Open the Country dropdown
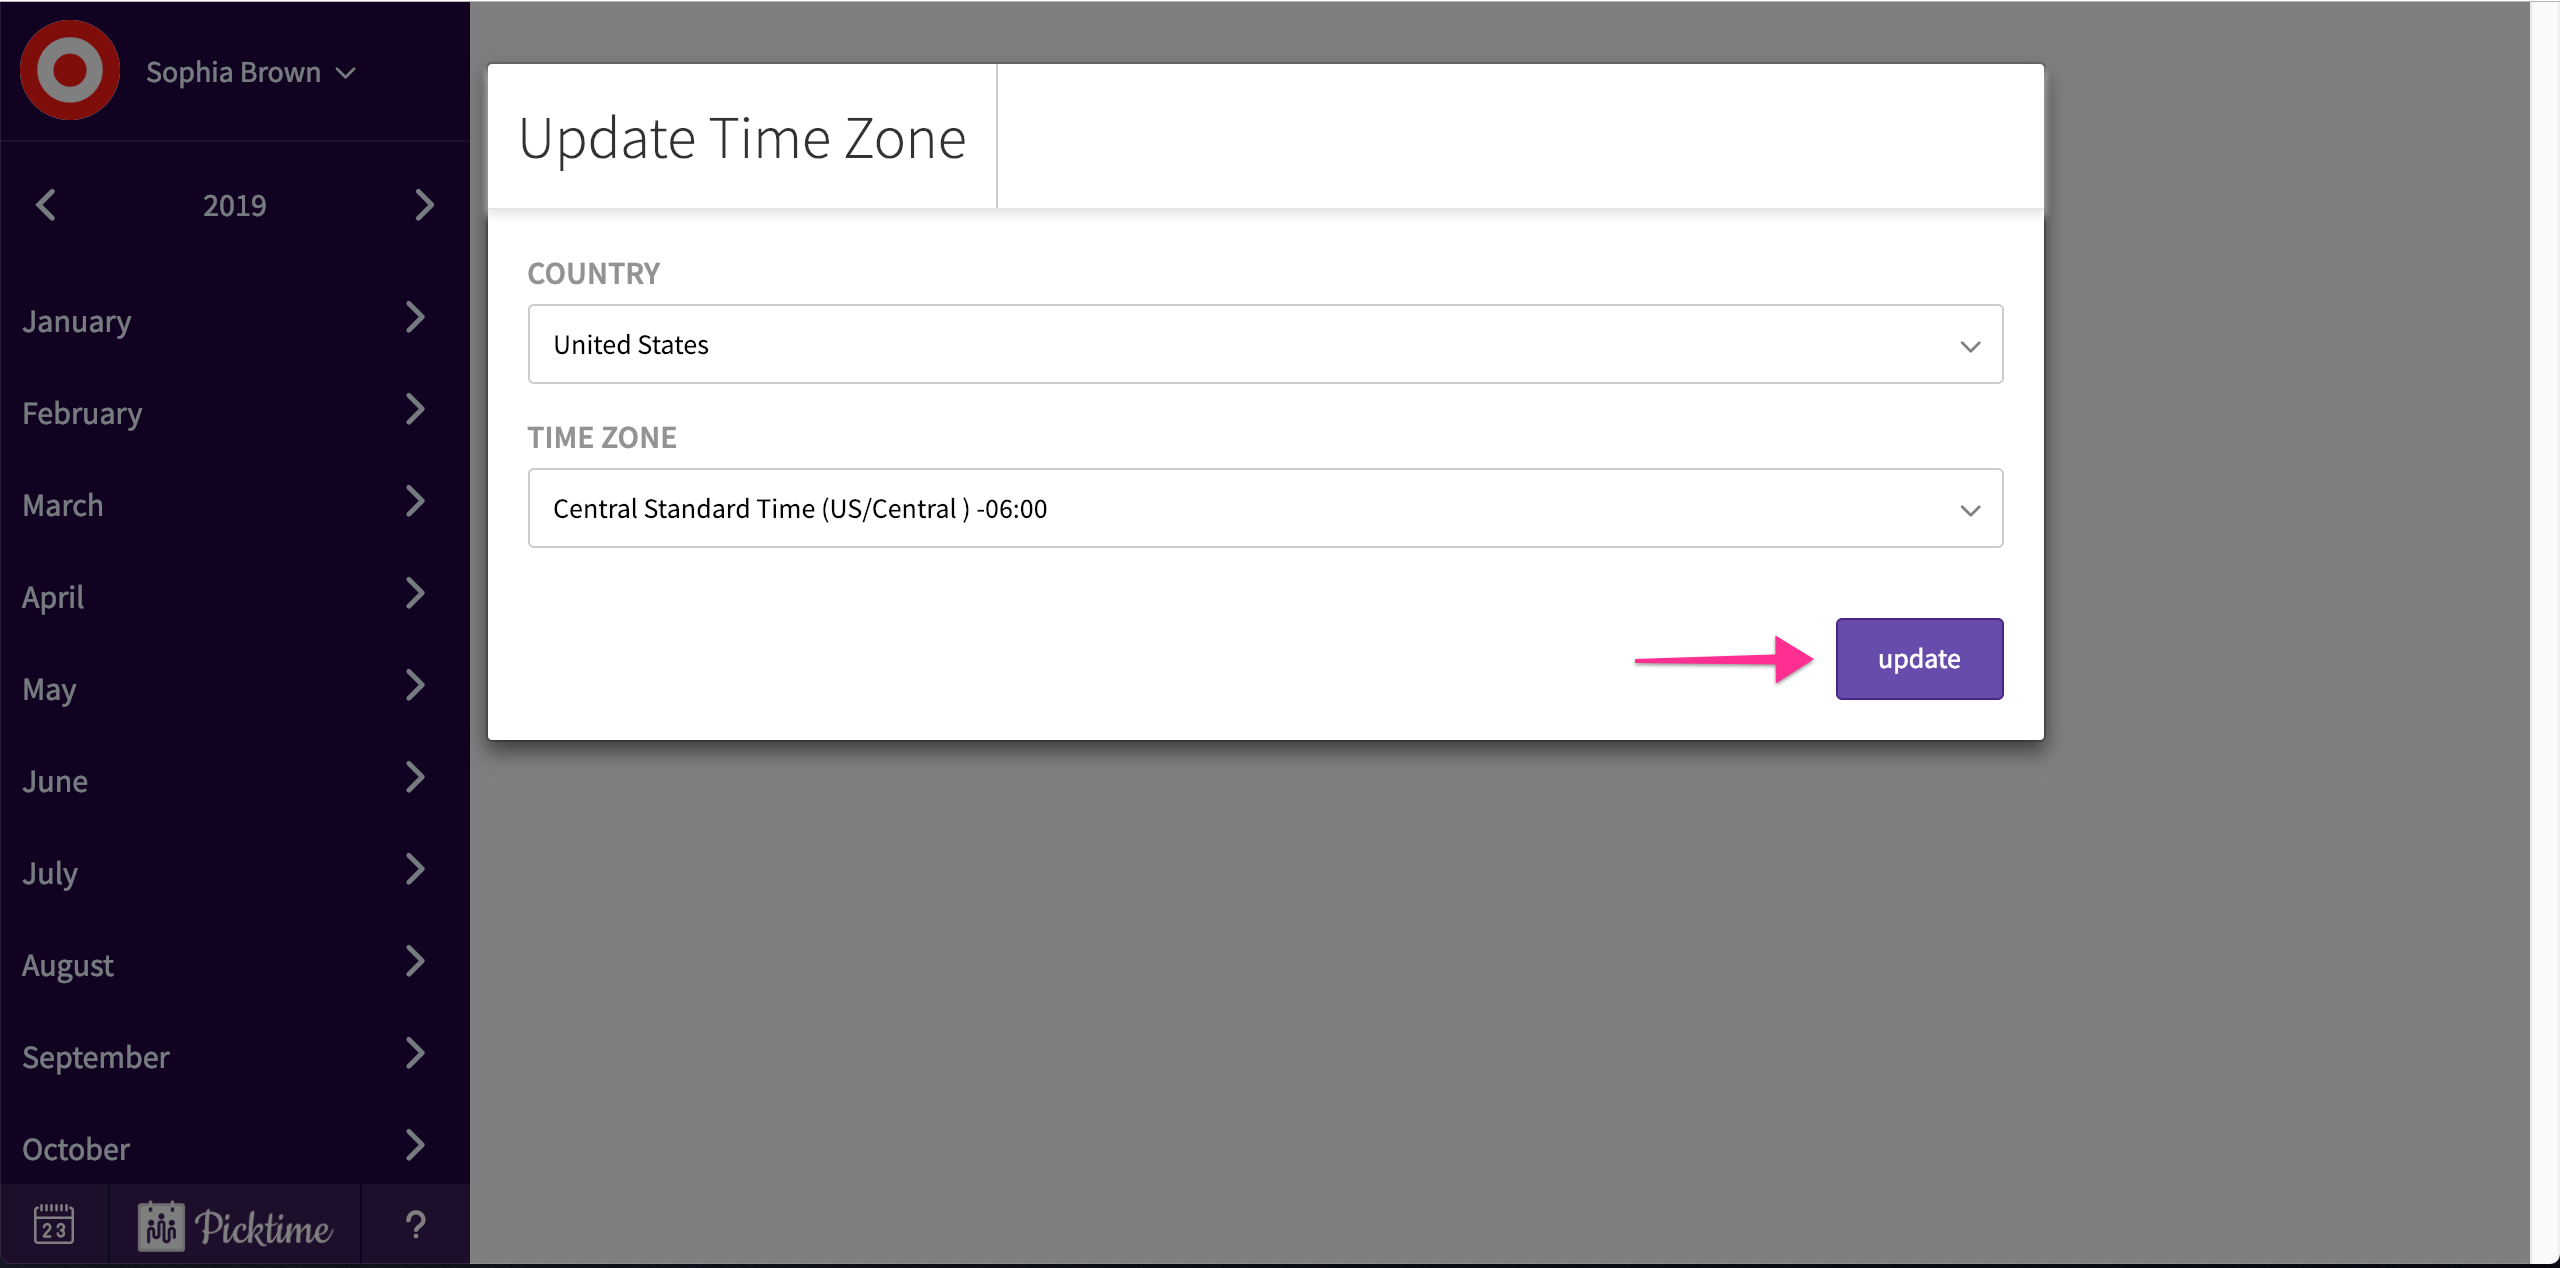The width and height of the screenshot is (2560, 1268). click(x=1265, y=345)
